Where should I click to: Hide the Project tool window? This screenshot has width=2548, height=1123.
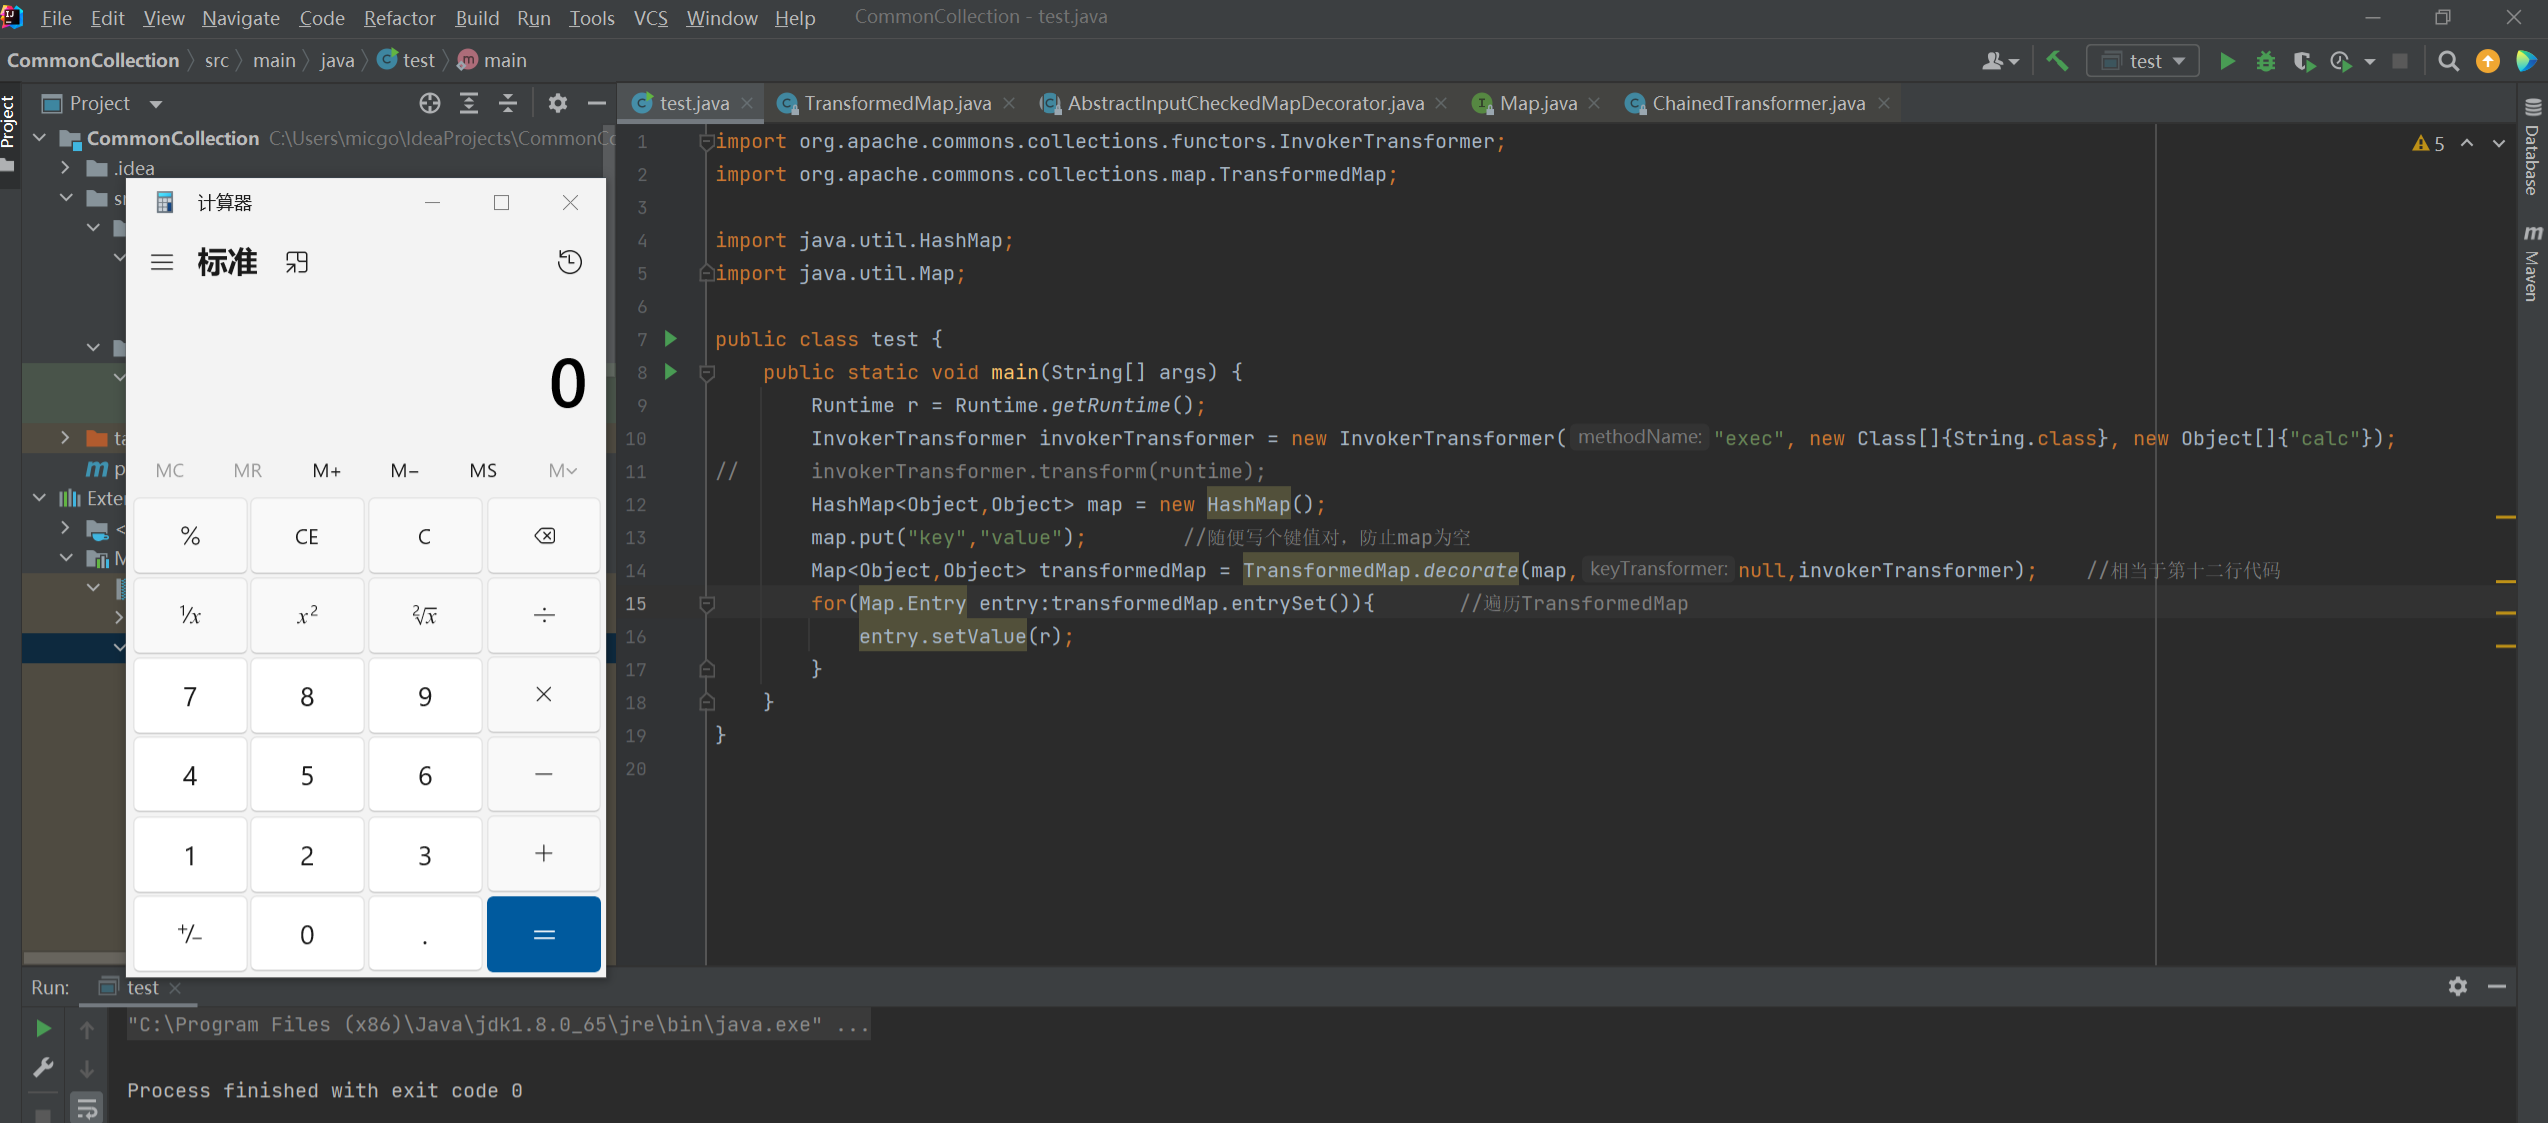click(x=596, y=103)
